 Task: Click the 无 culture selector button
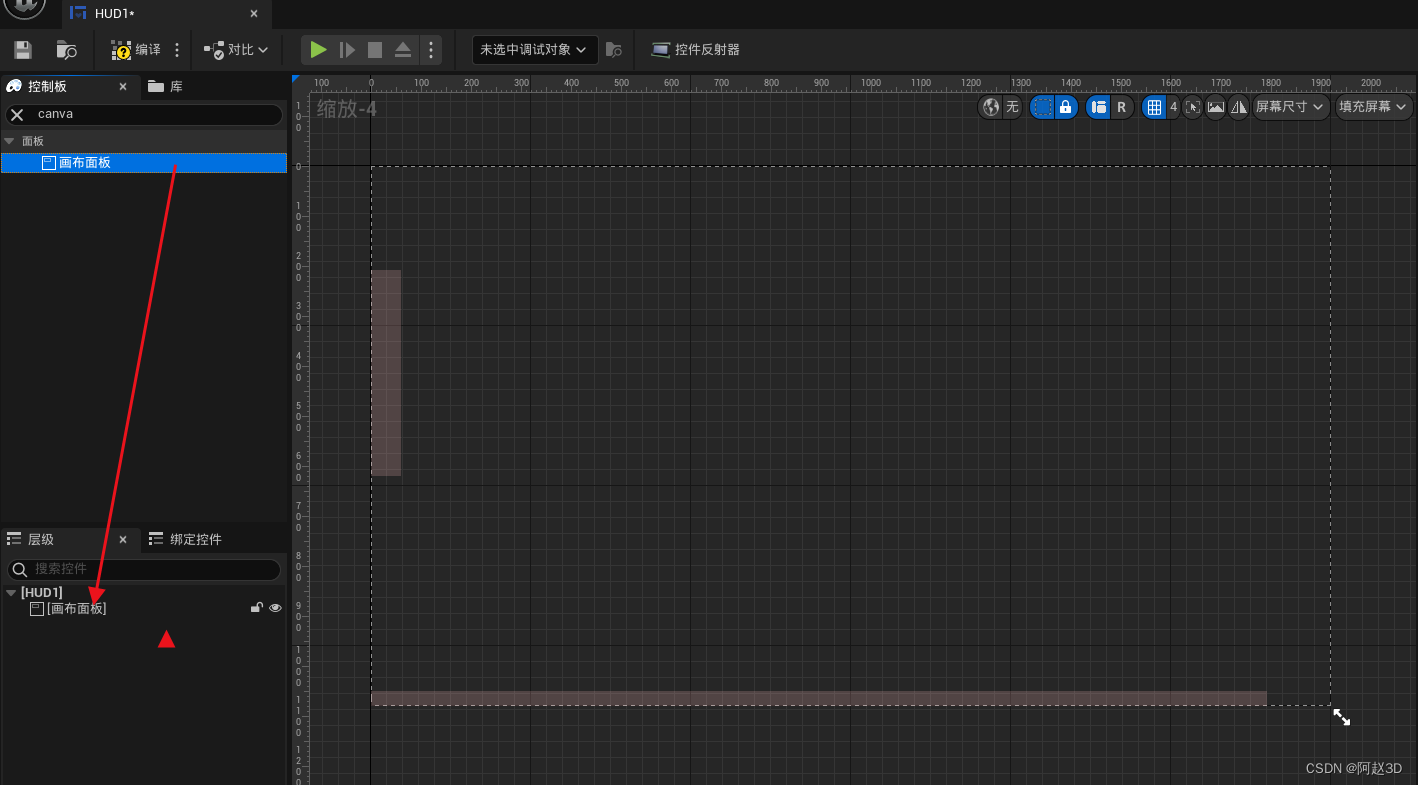[x=1012, y=107]
